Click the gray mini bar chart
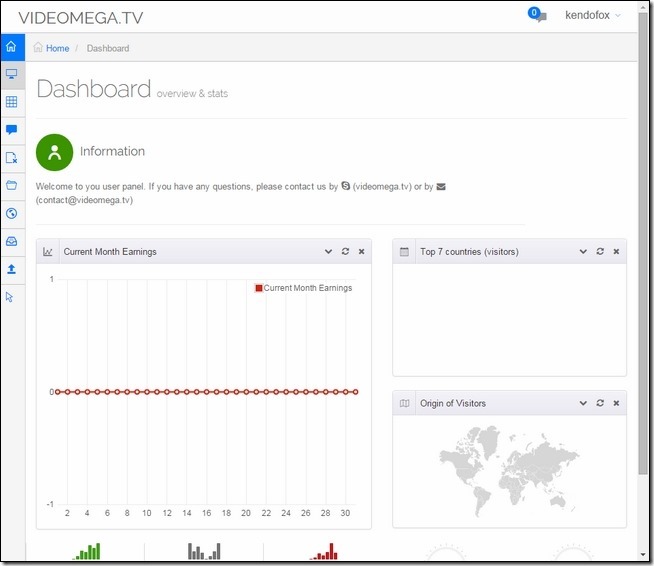Viewport: 654px width, 566px height. [204, 551]
